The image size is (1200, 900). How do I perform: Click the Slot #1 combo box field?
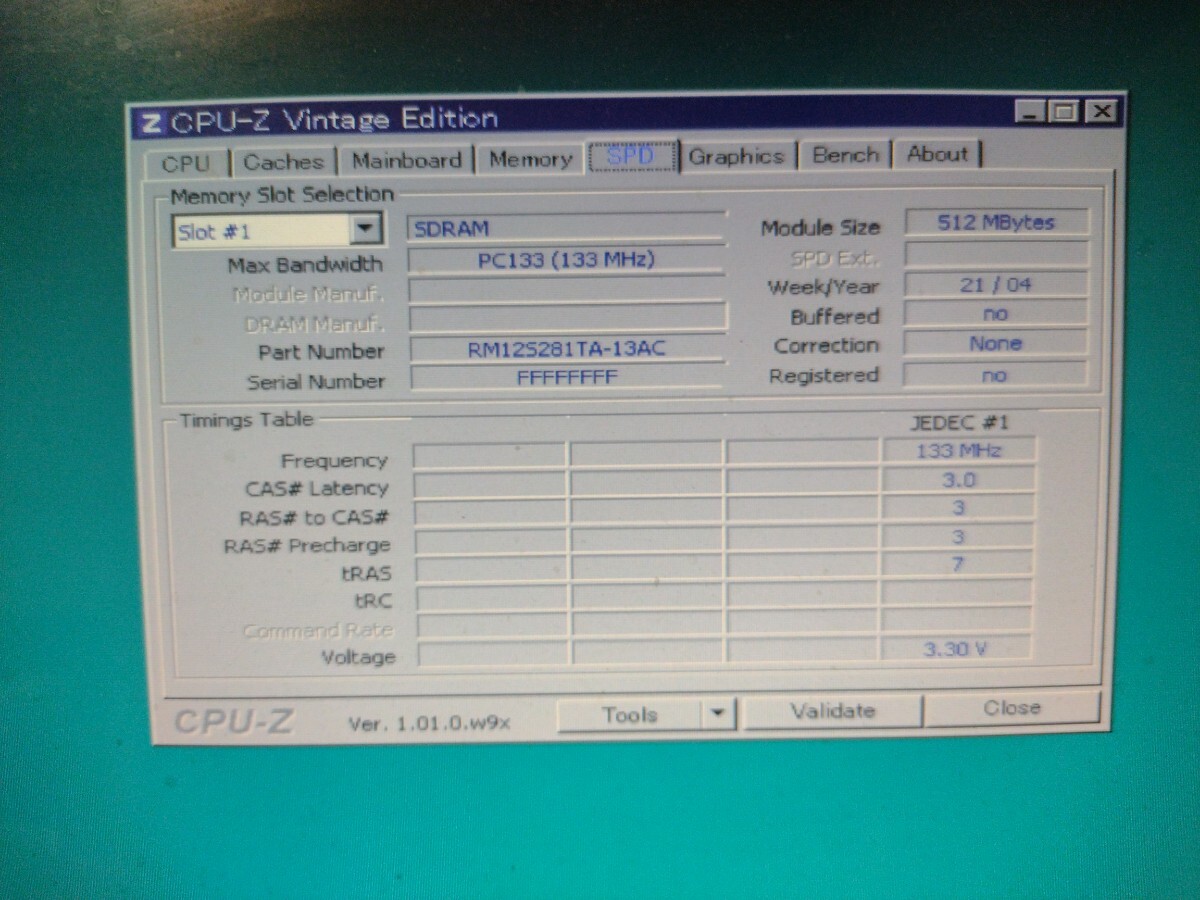point(277,231)
